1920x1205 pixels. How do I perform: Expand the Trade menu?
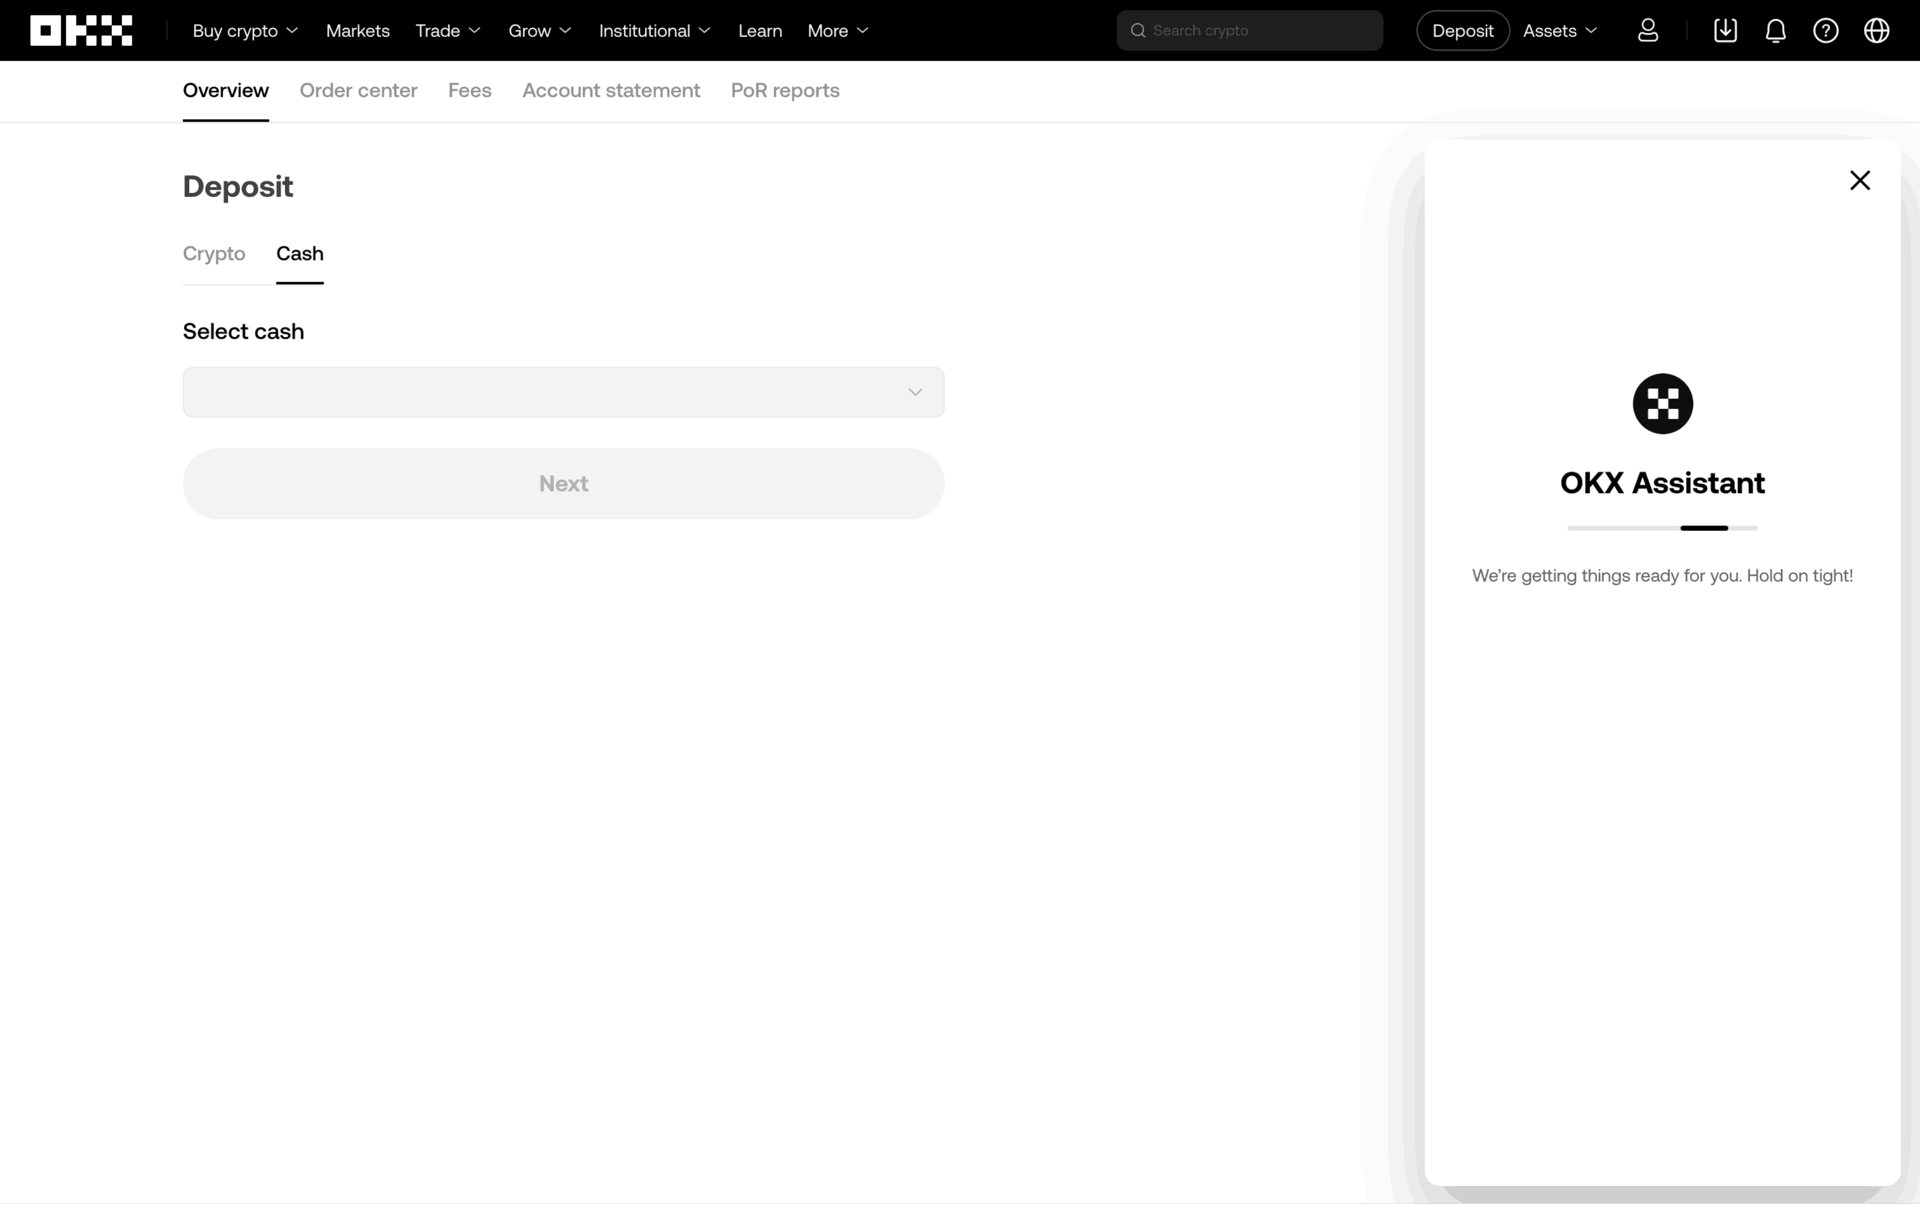tap(448, 31)
